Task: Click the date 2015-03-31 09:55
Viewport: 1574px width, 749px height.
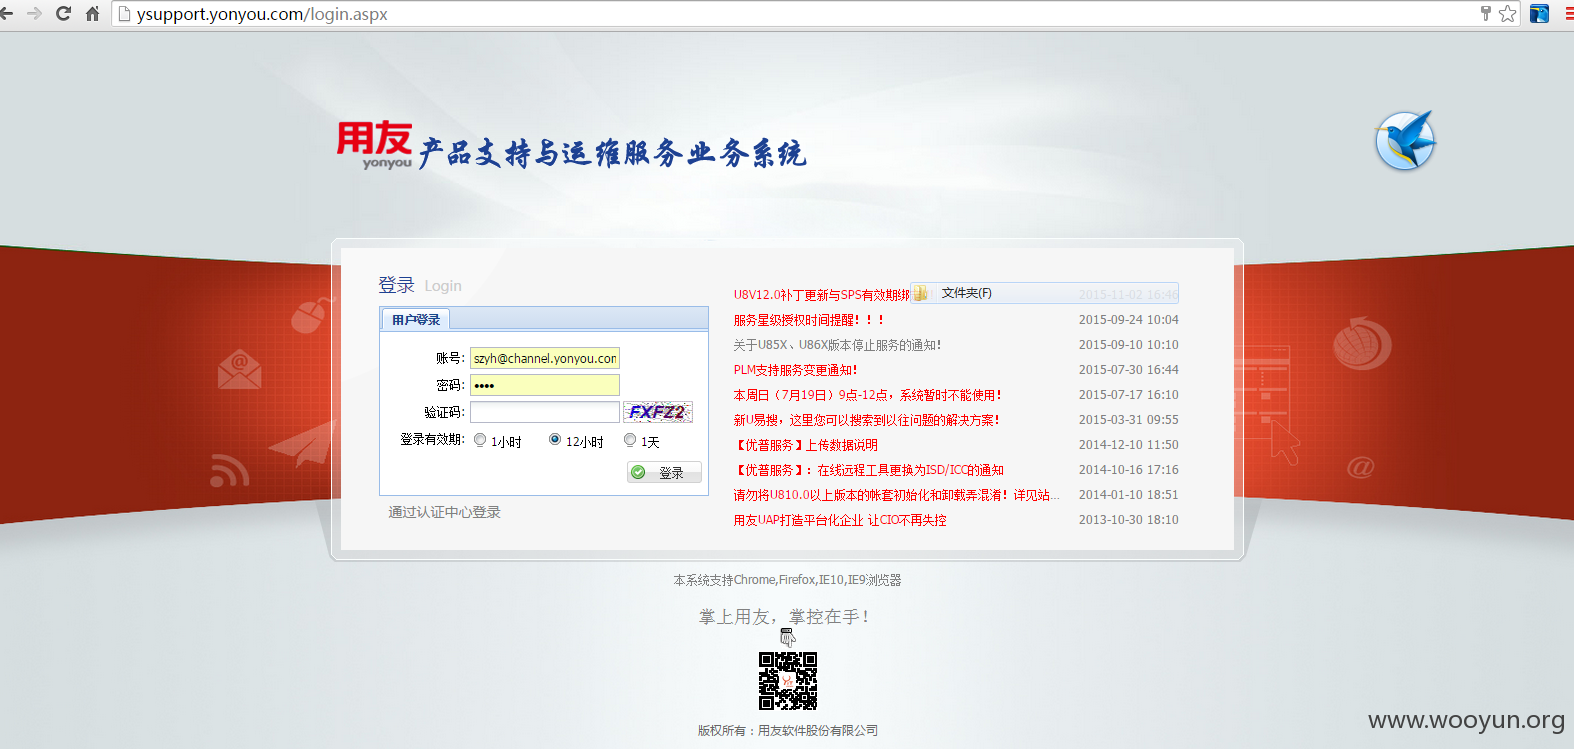Action: 1128,420
